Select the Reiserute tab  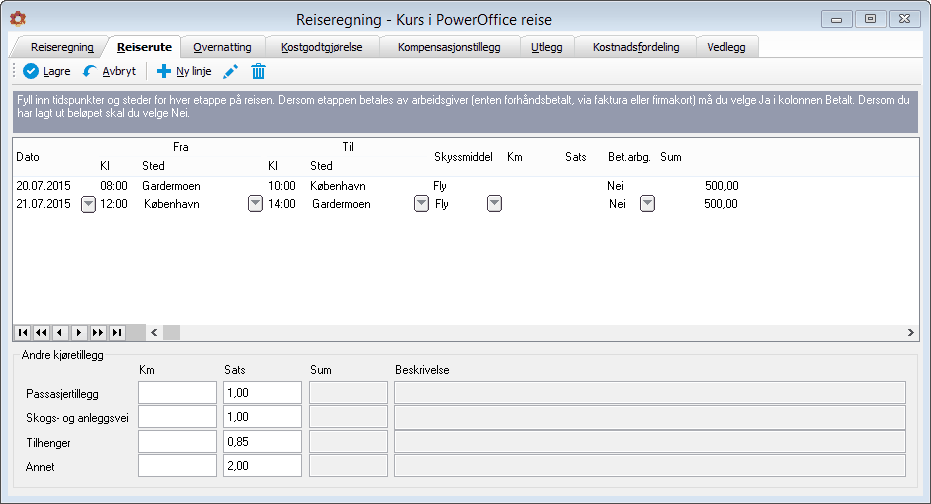click(x=144, y=47)
